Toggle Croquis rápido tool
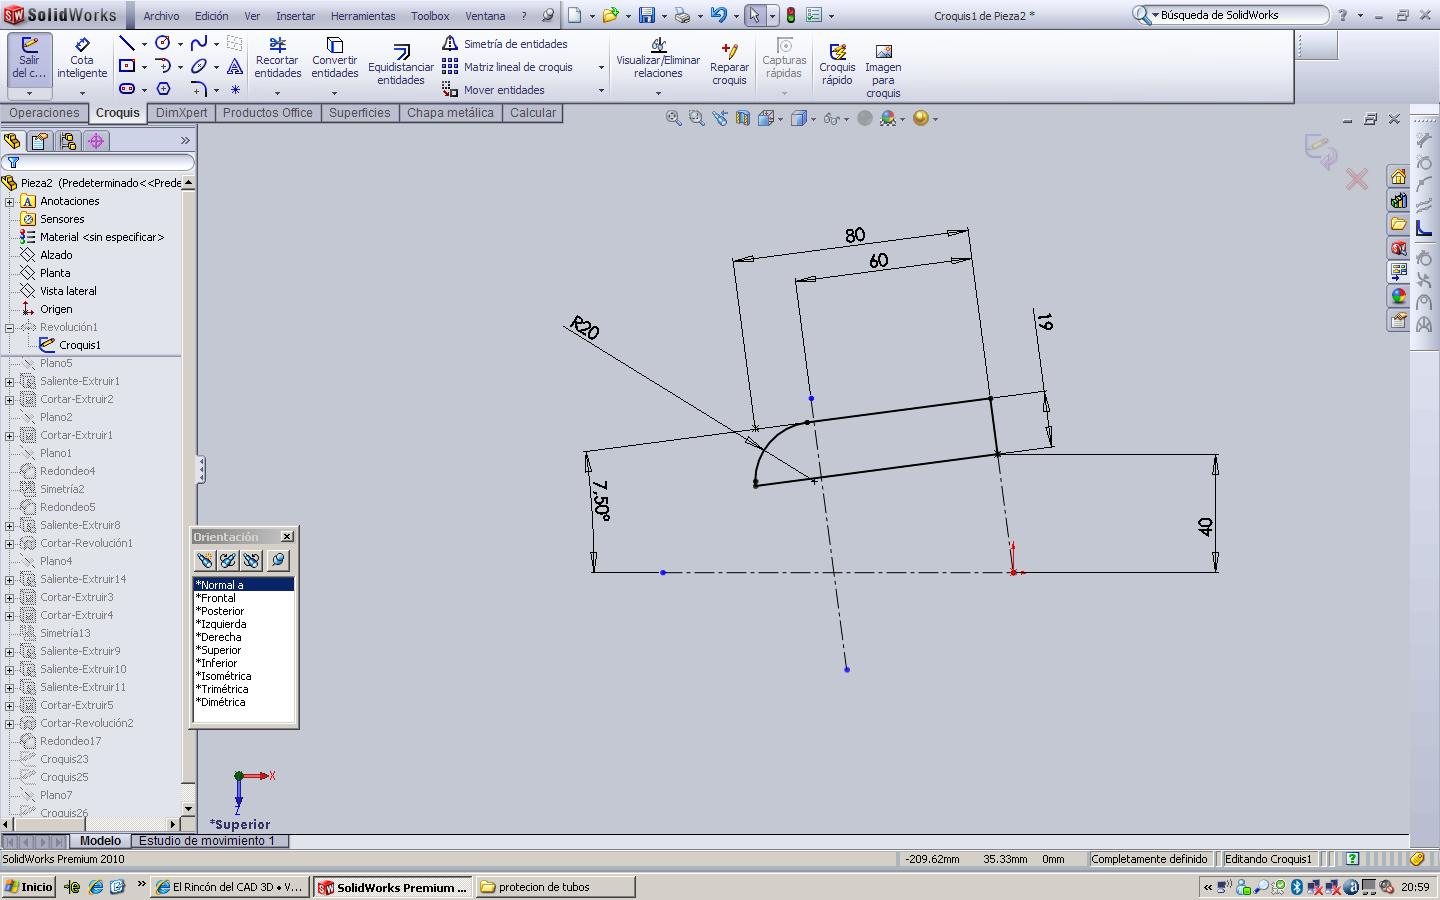This screenshot has width=1440, height=900. 837,64
